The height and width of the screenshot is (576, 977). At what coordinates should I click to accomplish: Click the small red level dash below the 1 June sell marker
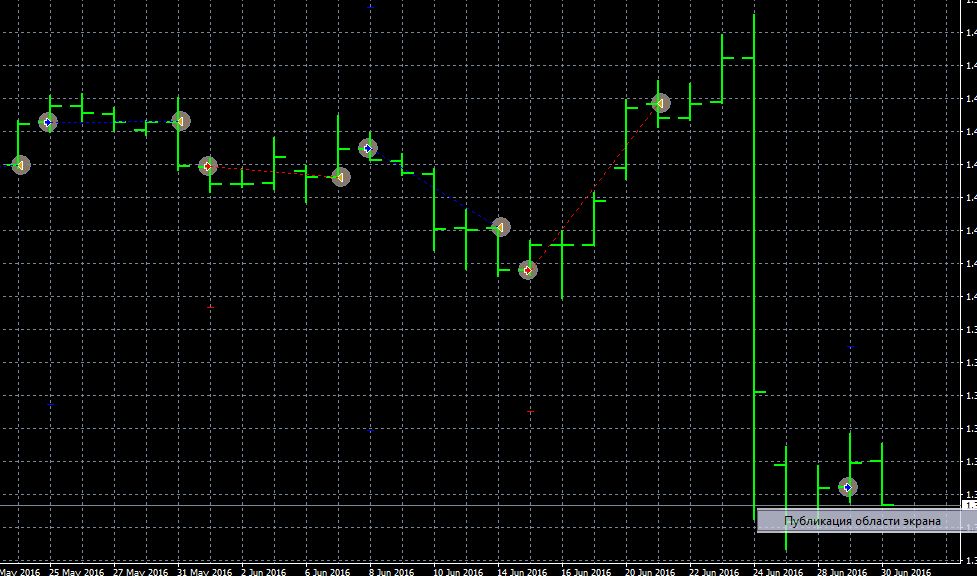(x=211, y=307)
